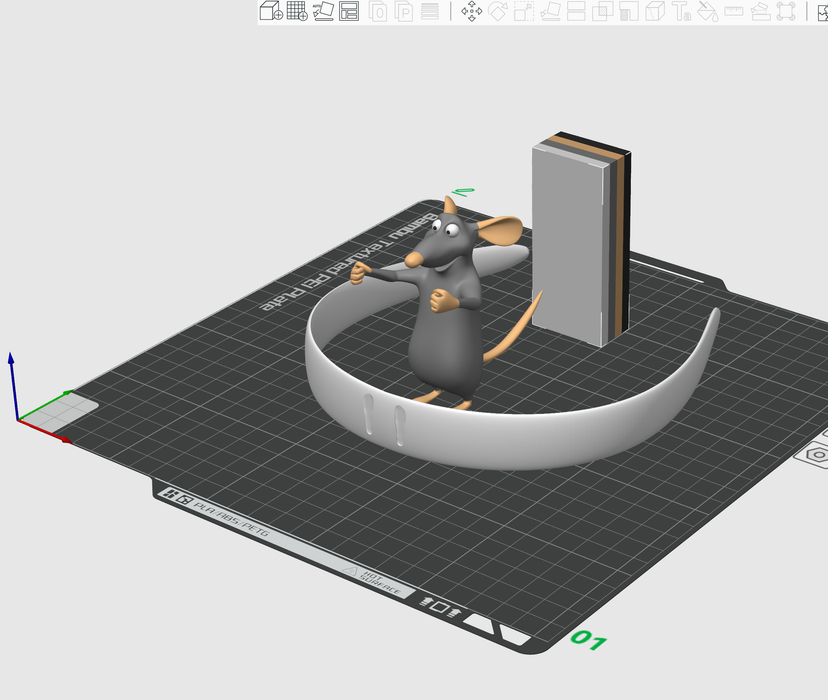Open the Mesh boolean tool
This screenshot has height=700, width=828.
pos(603,12)
